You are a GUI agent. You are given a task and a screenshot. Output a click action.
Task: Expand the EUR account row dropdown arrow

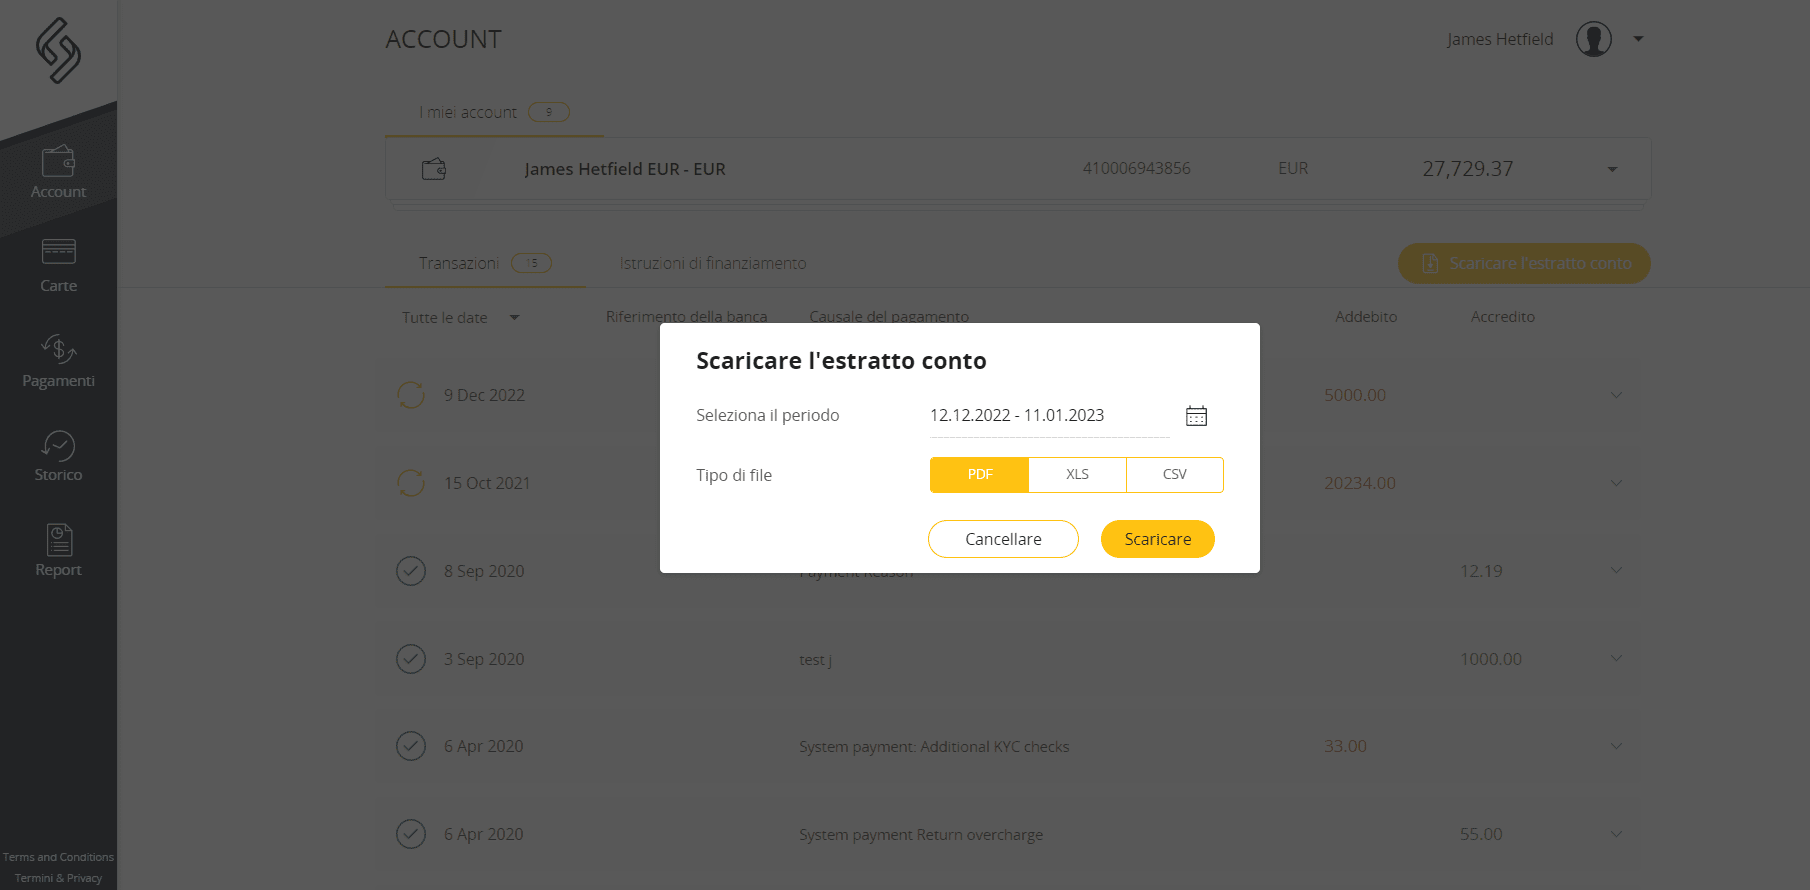click(1612, 170)
